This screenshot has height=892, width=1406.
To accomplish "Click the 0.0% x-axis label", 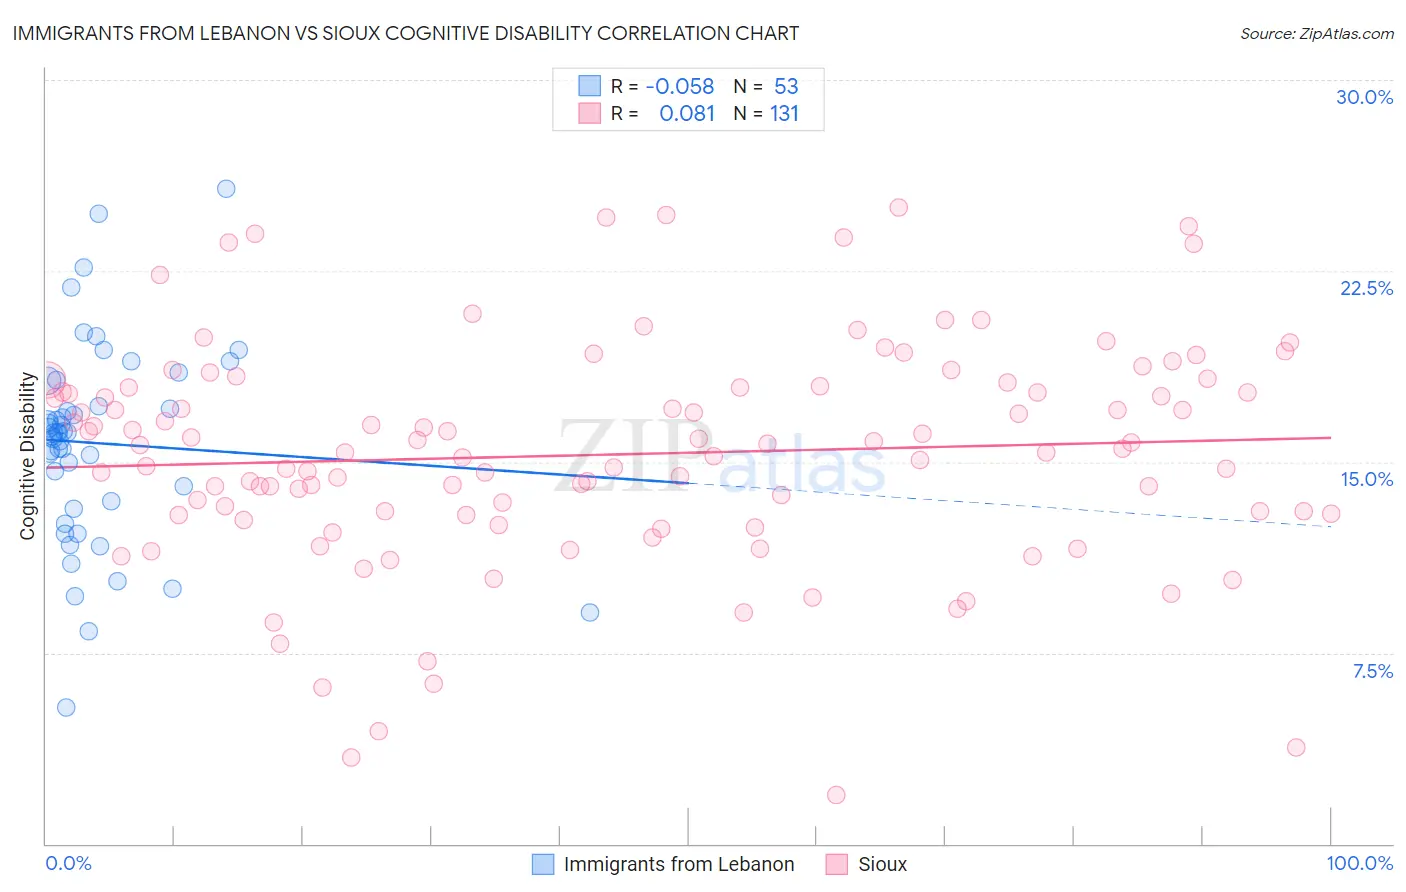I will pyautogui.click(x=68, y=863).
